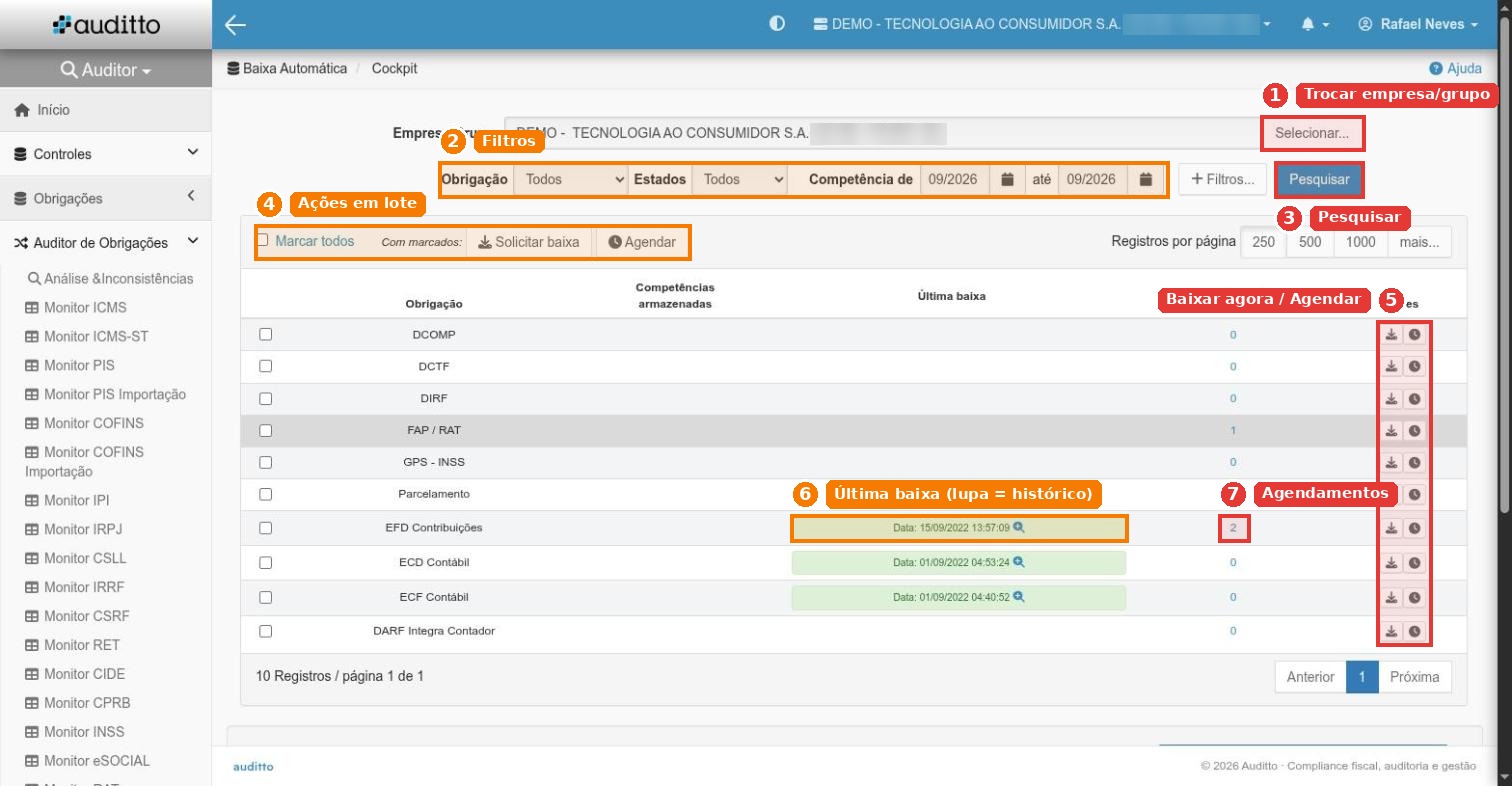Set records per page to 500
The width and height of the screenshot is (1512, 786).
tap(1310, 242)
